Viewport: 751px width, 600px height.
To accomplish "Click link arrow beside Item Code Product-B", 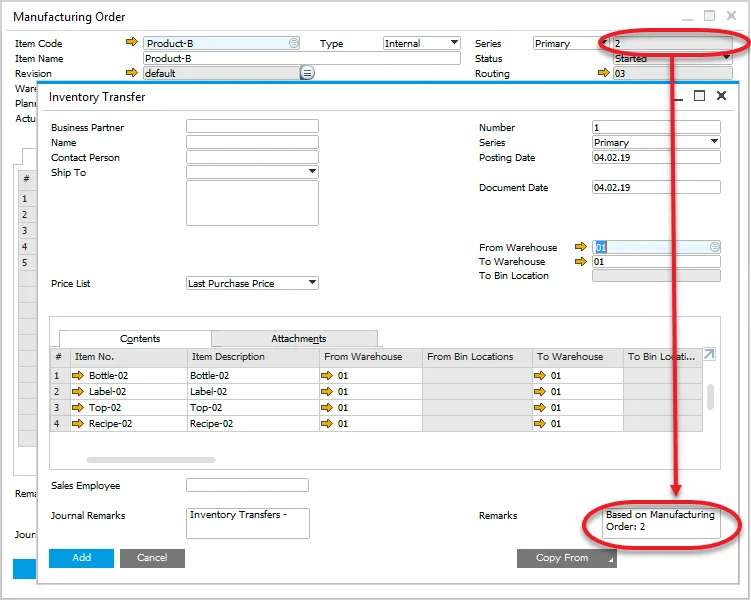I will (131, 43).
